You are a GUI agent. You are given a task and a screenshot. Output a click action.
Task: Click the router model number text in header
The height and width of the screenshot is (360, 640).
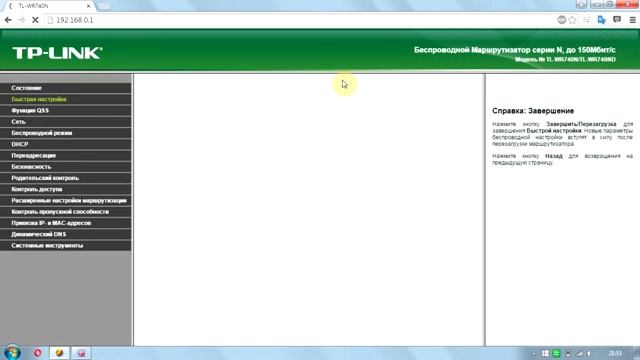pyautogui.click(x=565, y=60)
